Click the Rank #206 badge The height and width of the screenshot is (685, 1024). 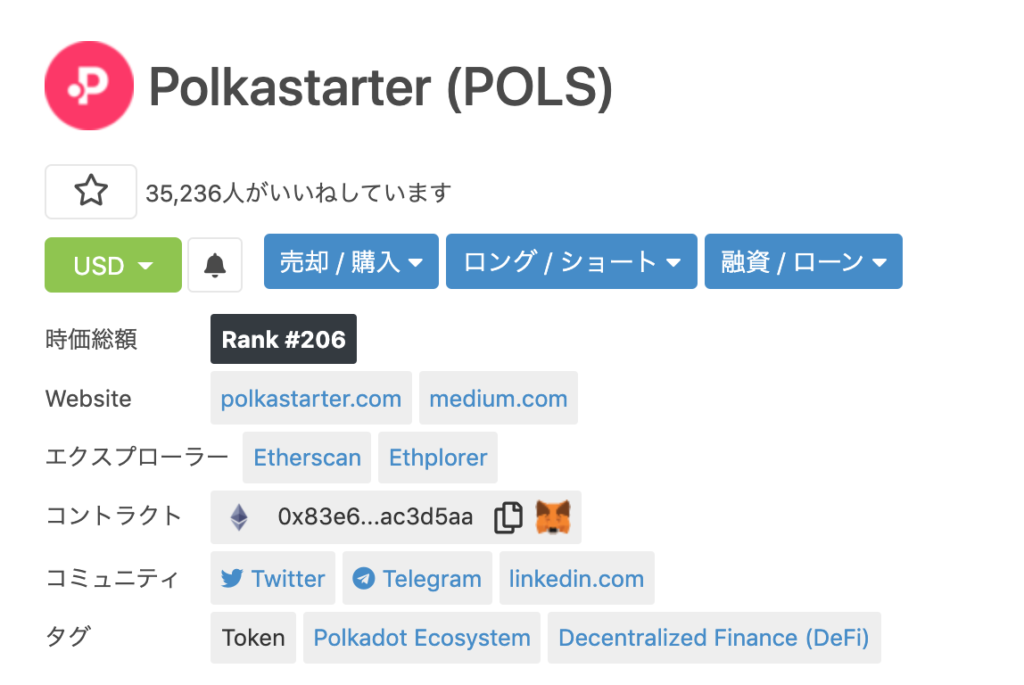coord(284,339)
